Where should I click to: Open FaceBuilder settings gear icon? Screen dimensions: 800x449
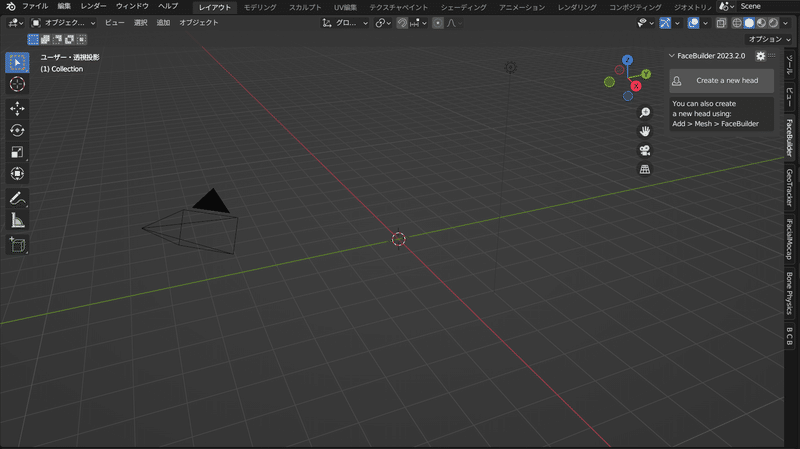[760, 56]
